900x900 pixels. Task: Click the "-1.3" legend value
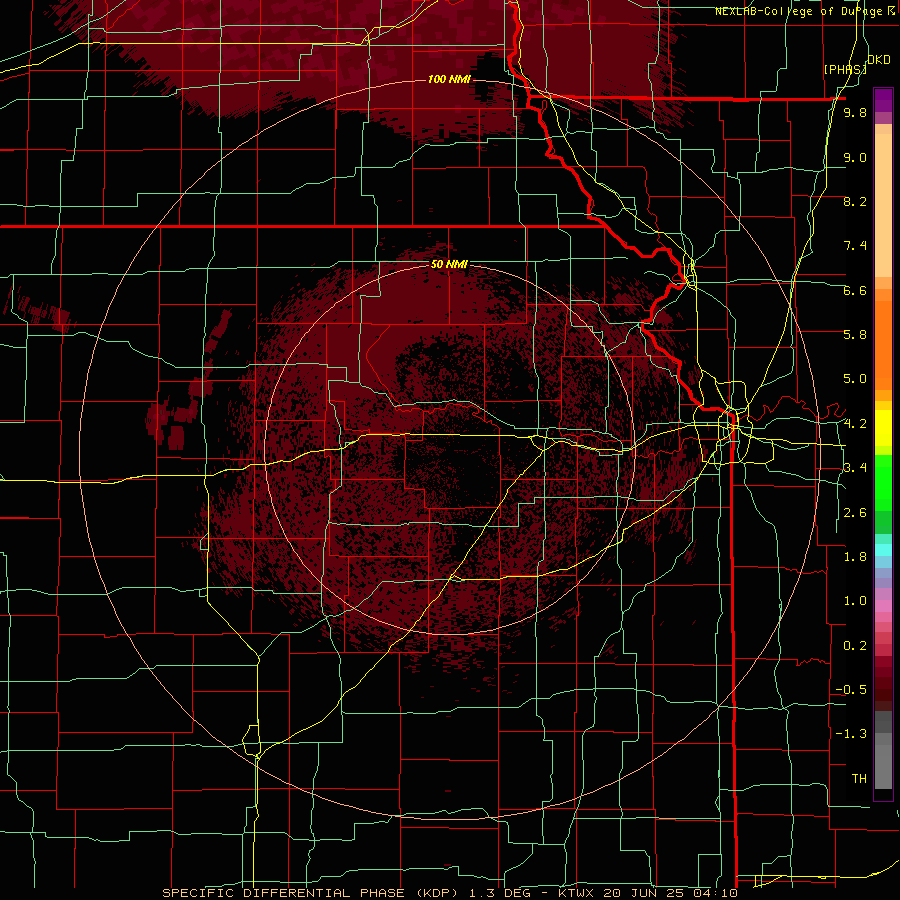pyautogui.click(x=851, y=734)
